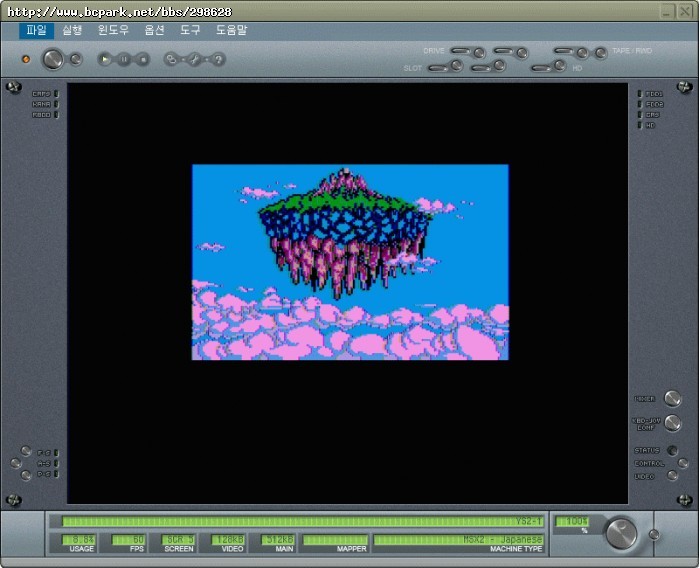Click the play emulation button
This screenshot has height=568, width=700.
[x=104, y=59]
